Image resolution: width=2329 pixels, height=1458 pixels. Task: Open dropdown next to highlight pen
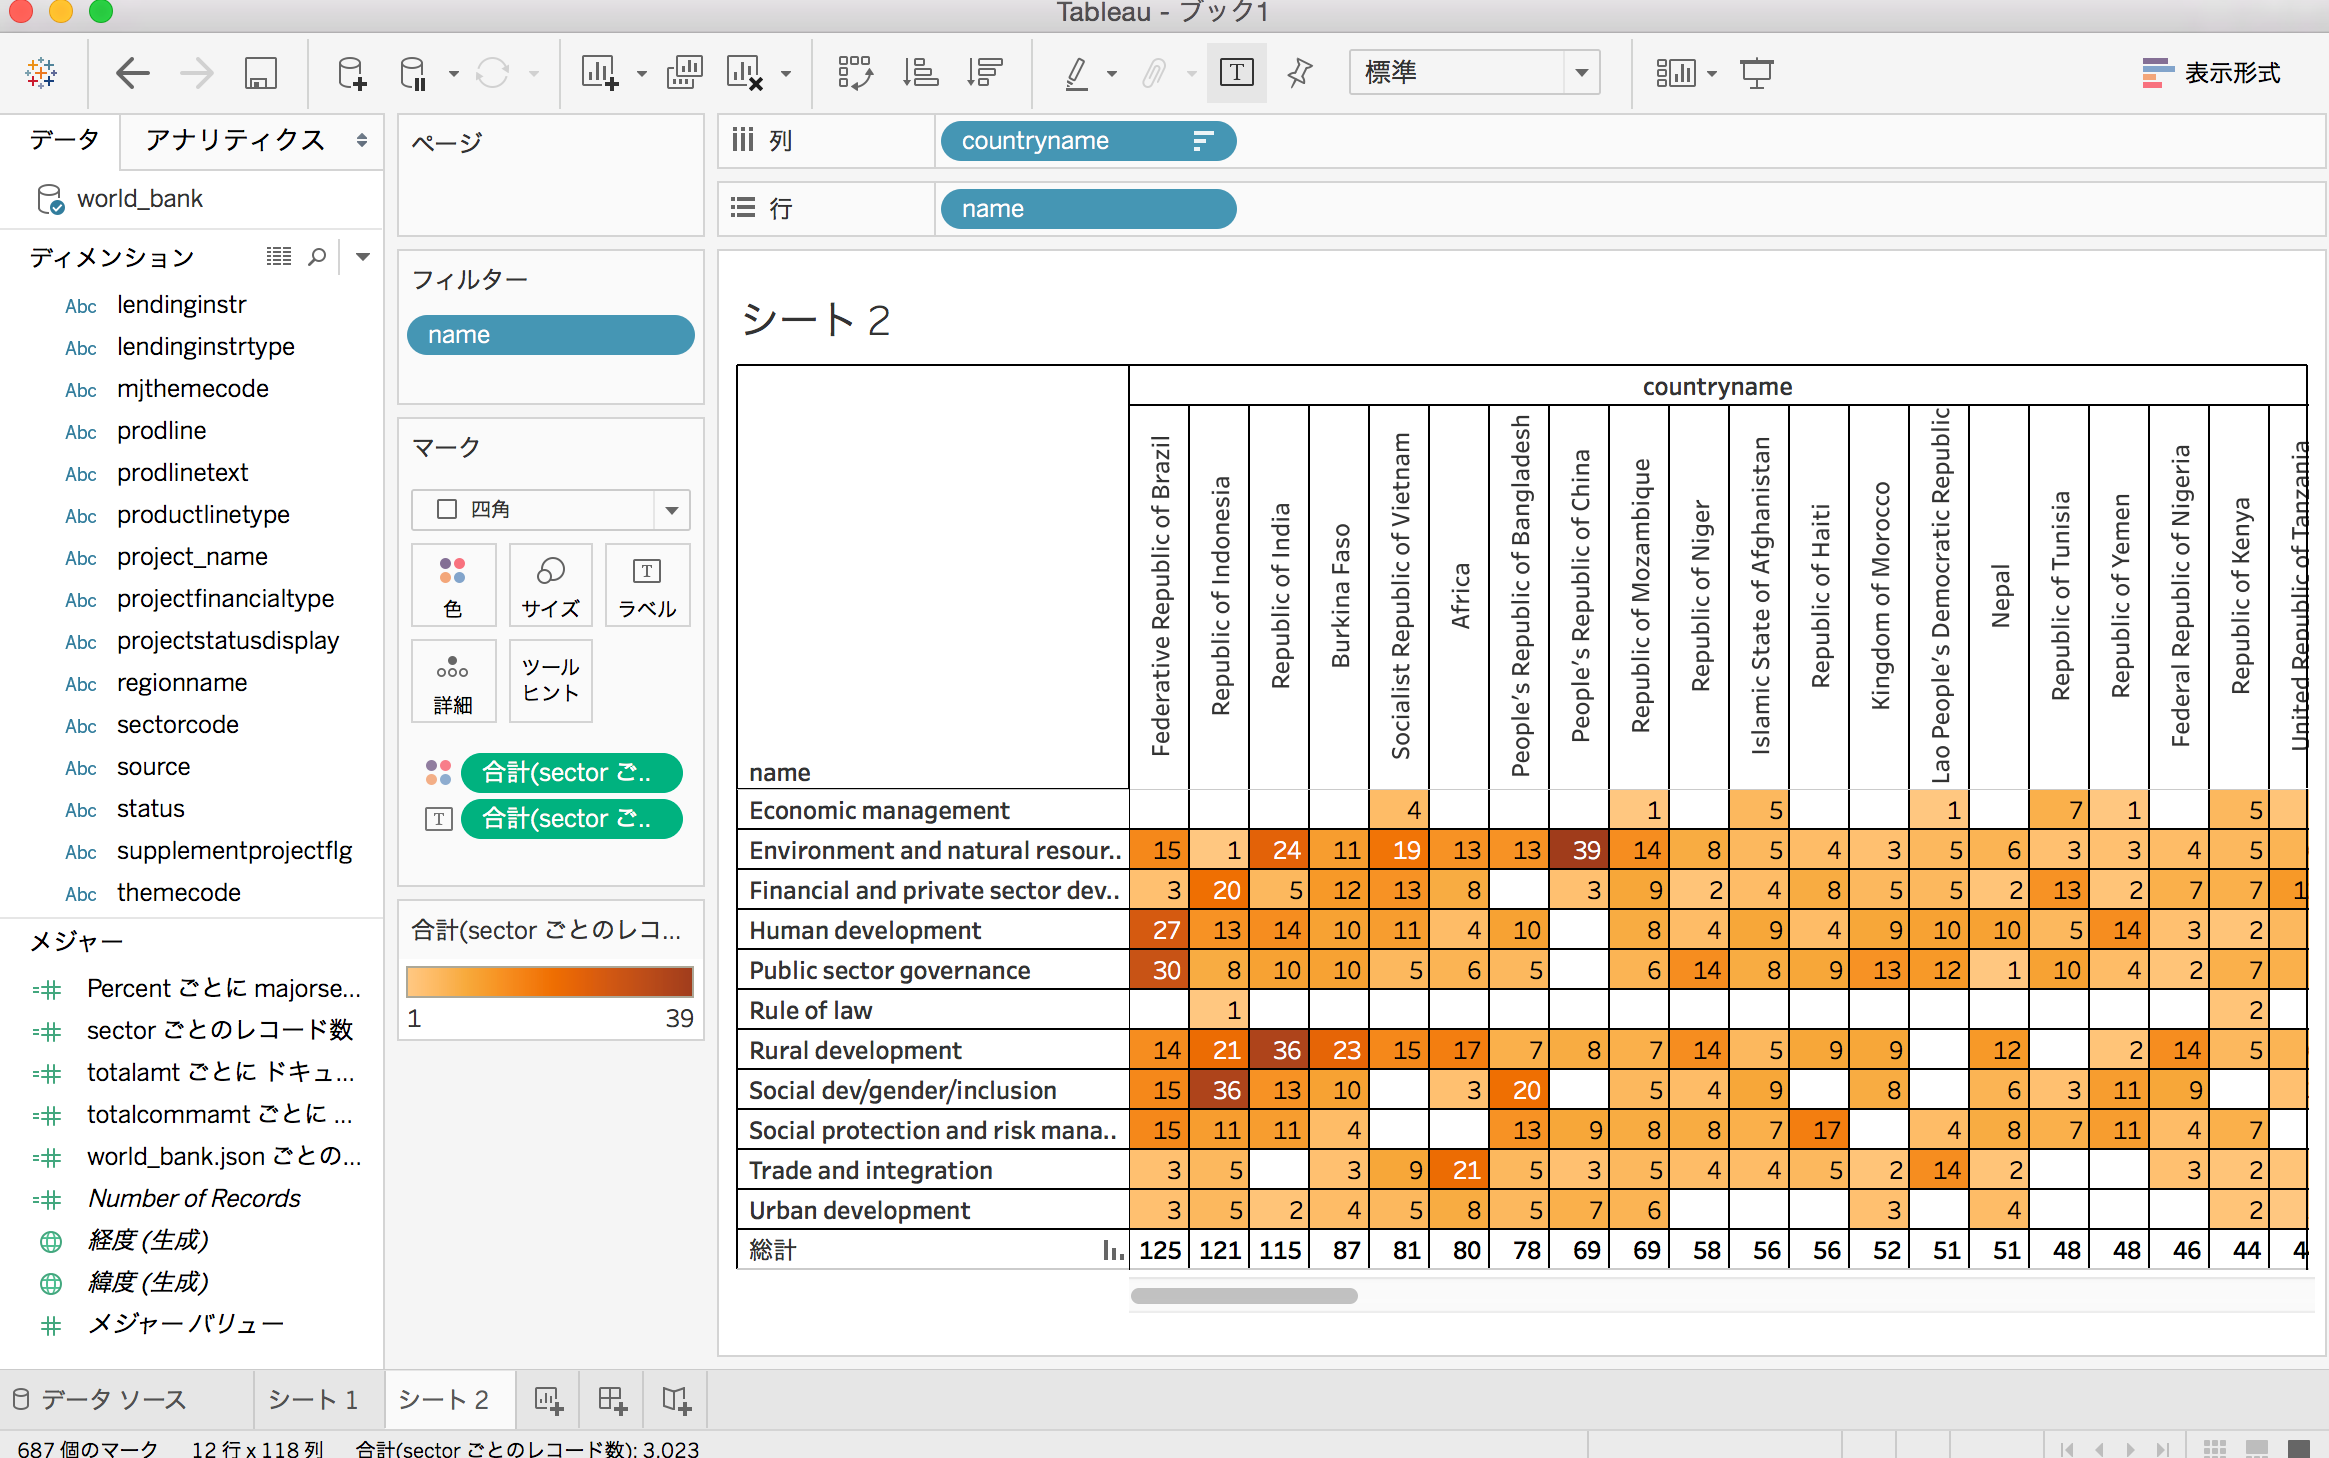point(1112,74)
